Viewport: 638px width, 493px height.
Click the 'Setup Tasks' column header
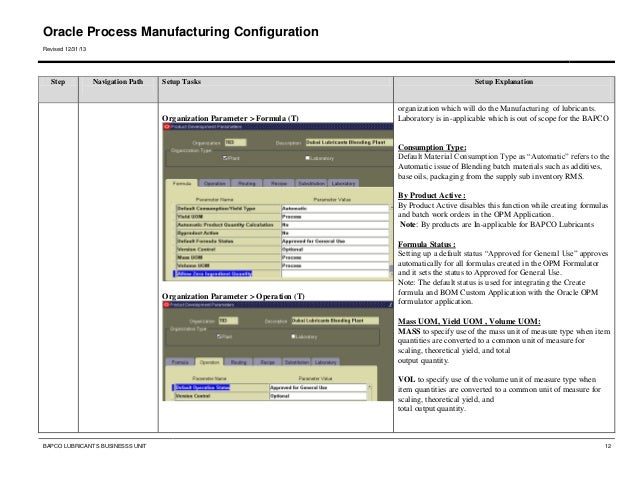(181, 81)
